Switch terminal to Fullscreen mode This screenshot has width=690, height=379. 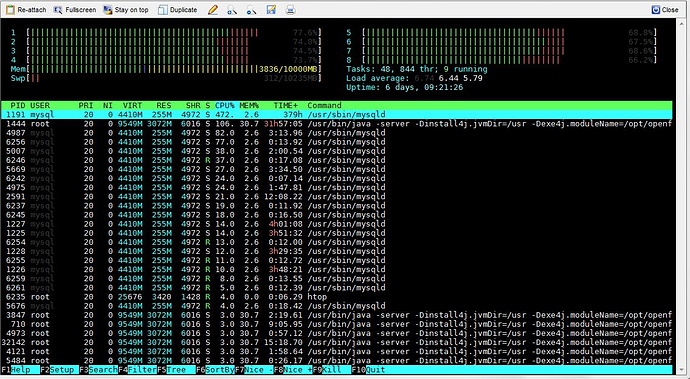coord(74,10)
